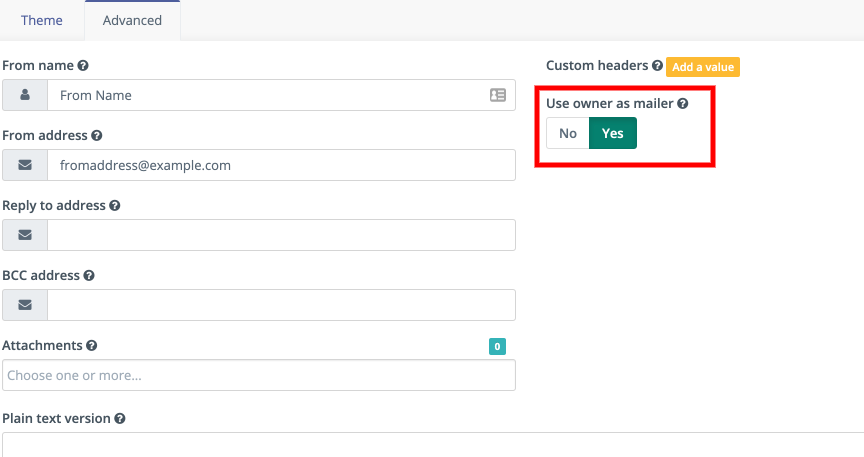Click the envelope icon beside From address field

(25, 166)
